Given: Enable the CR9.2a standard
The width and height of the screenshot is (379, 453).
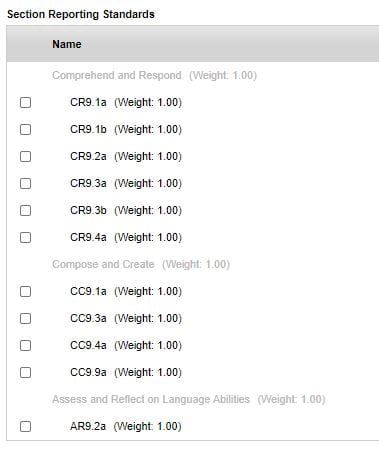Looking at the screenshot, I should click(x=25, y=156).
